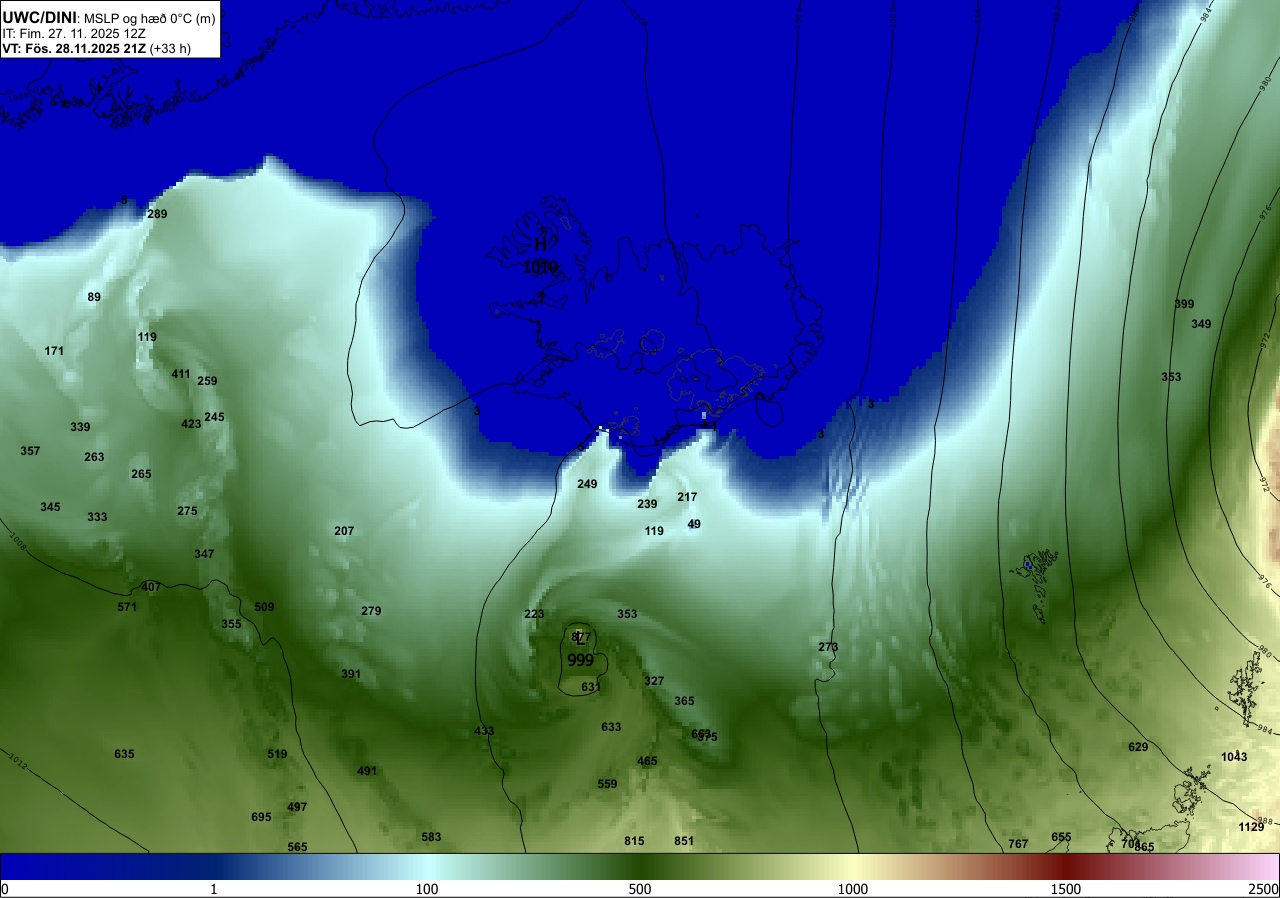
Task: Click the height value 265
Action: click(141, 474)
